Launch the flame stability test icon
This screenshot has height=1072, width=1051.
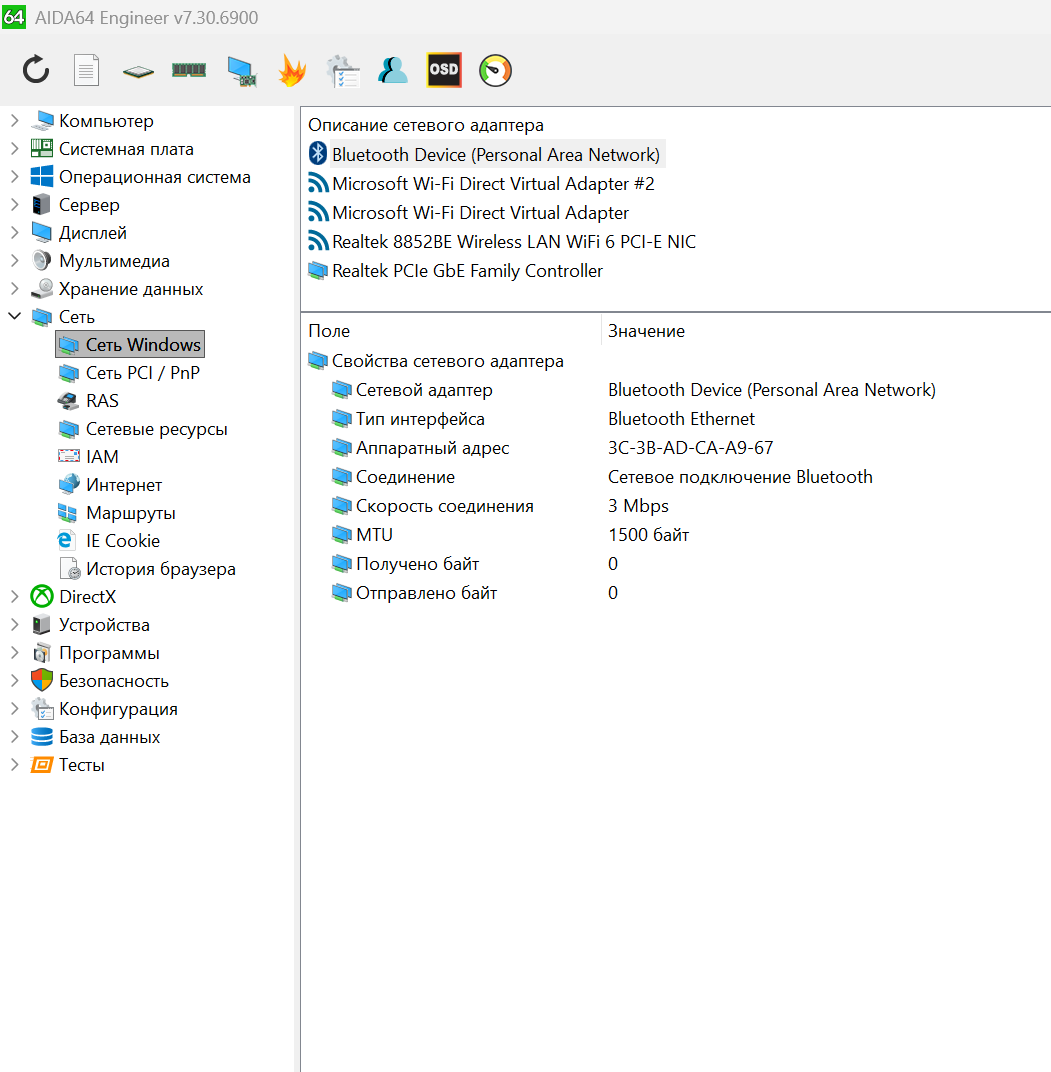(x=291, y=70)
